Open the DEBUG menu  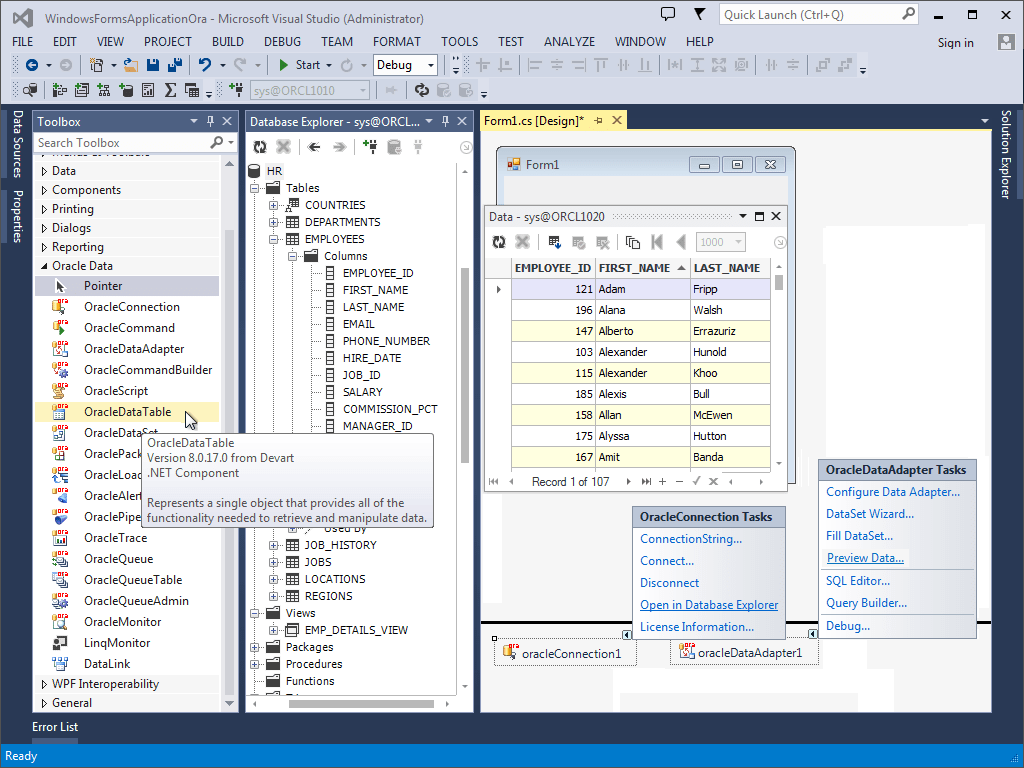click(282, 41)
